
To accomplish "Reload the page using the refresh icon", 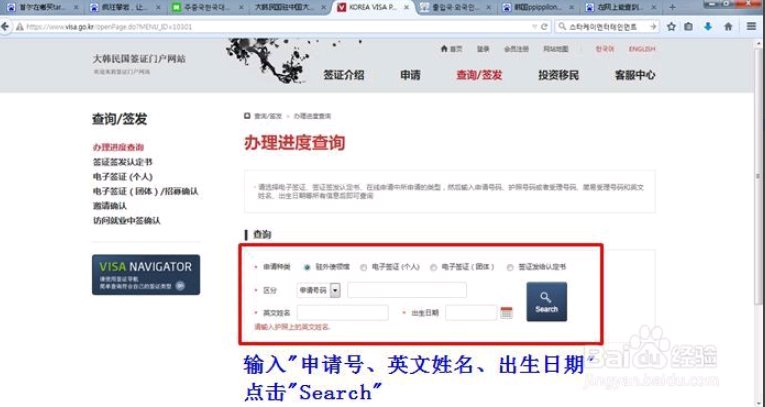I will click(x=545, y=27).
